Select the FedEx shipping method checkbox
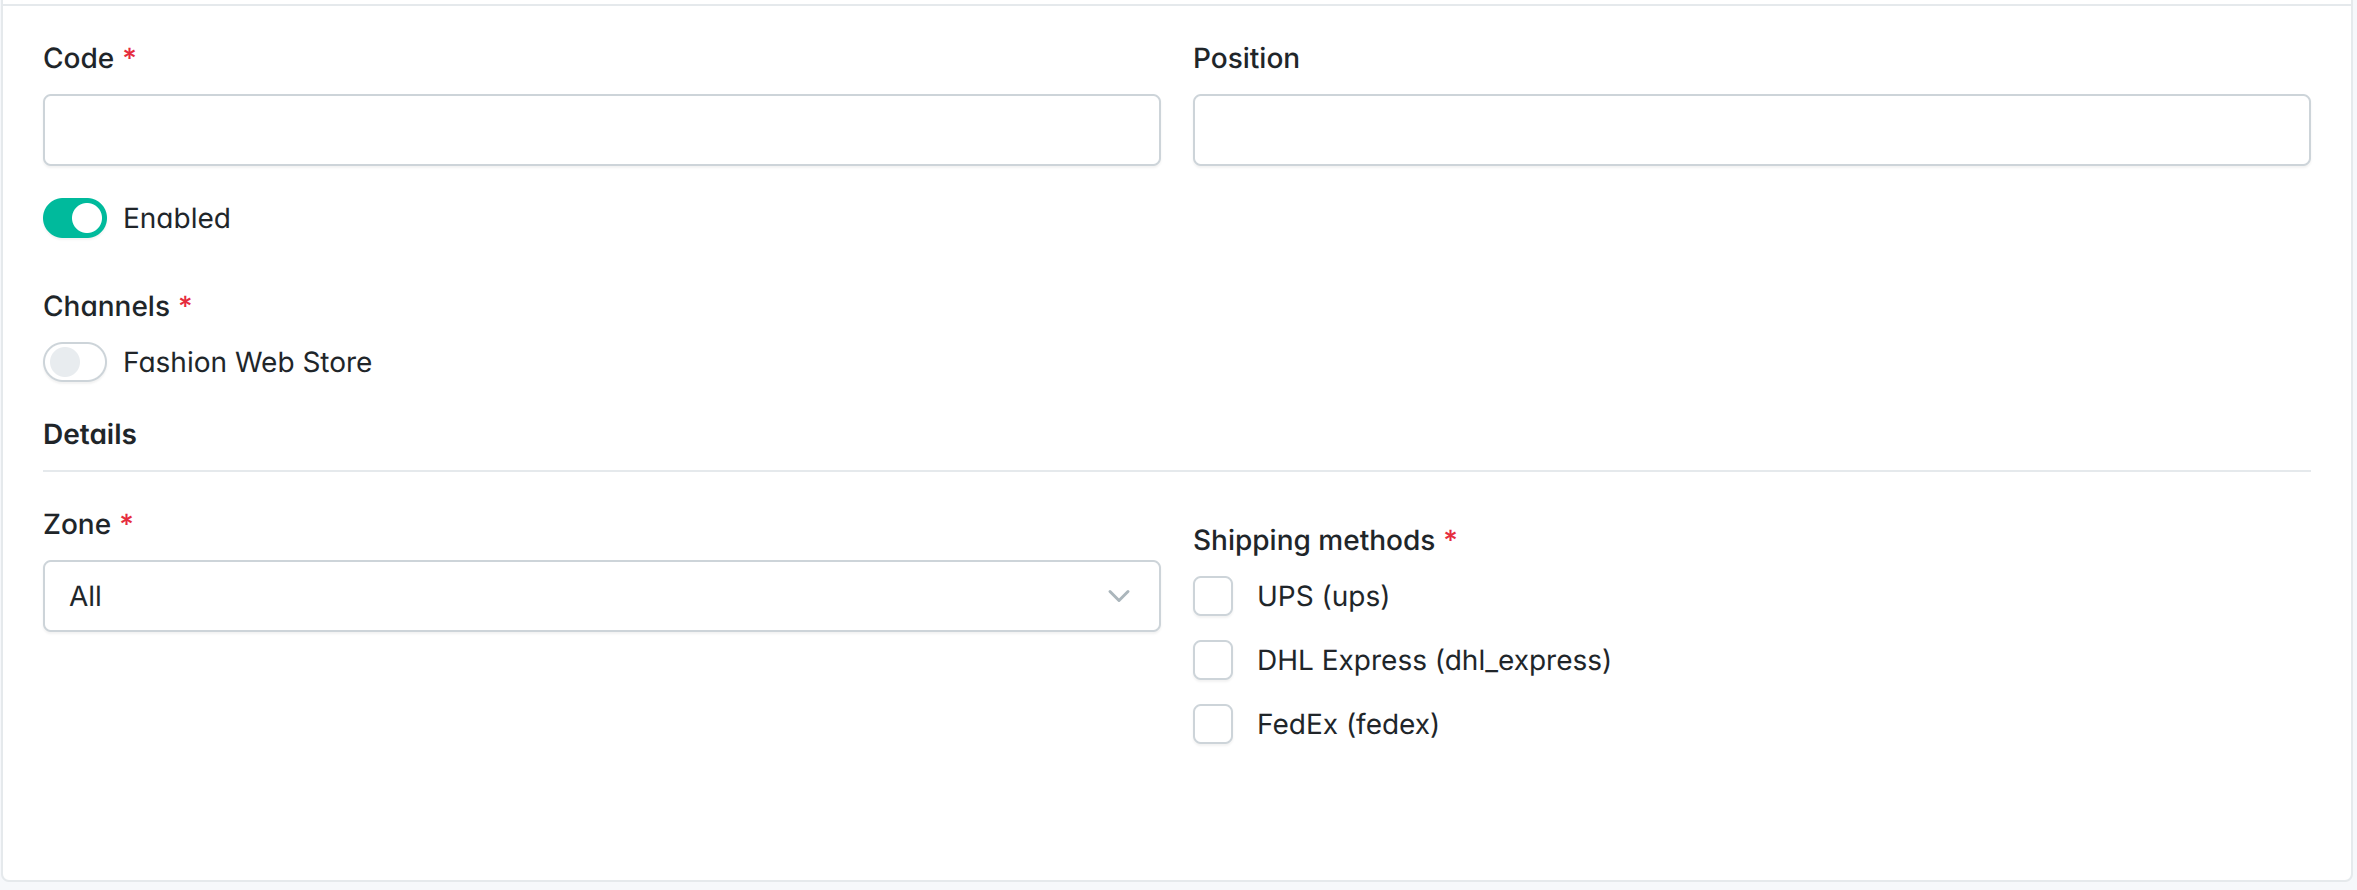This screenshot has width=2357, height=890. pos(1213,724)
